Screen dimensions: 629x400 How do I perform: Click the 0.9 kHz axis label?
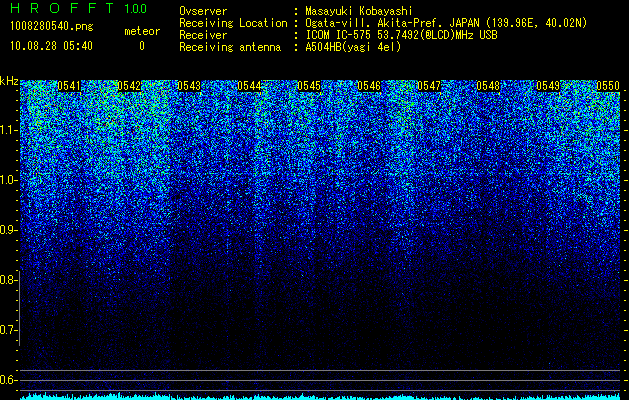tap(8, 230)
